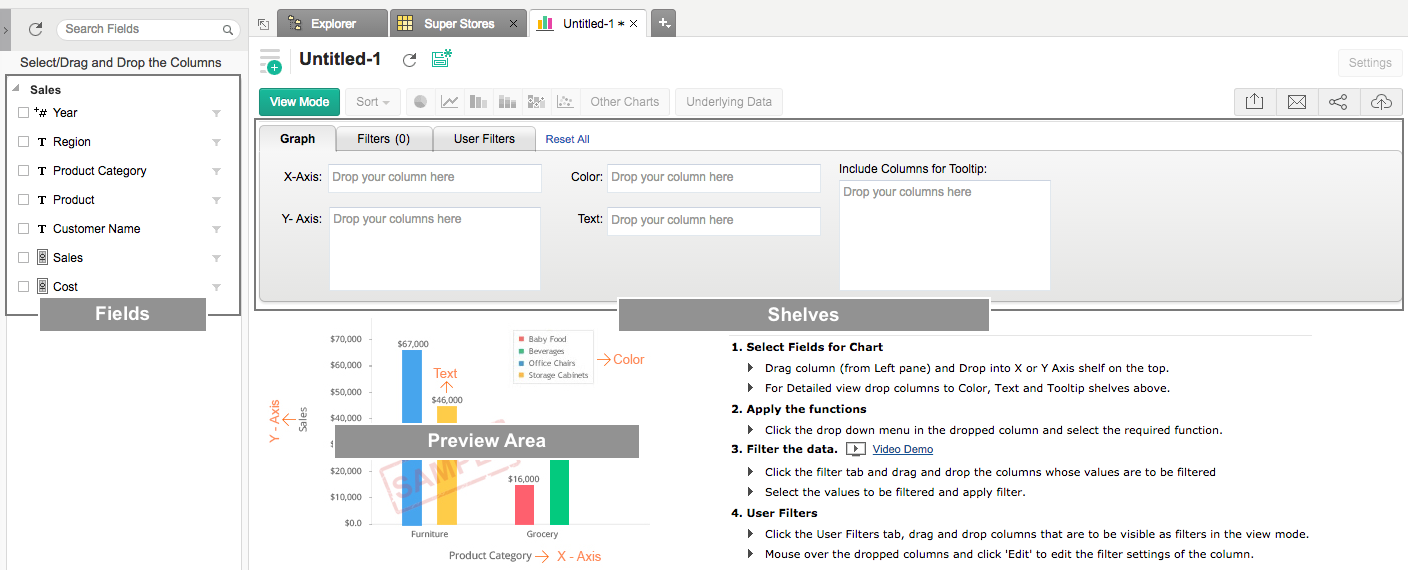Image resolution: width=1408 pixels, height=570 pixels.
Task: Click the video play icon before Video Demo
Action: coord(856,449)
